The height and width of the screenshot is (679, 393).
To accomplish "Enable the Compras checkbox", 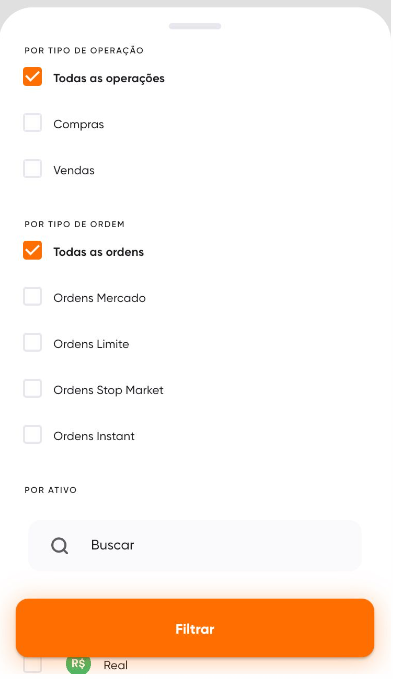I will click(32, 123).
